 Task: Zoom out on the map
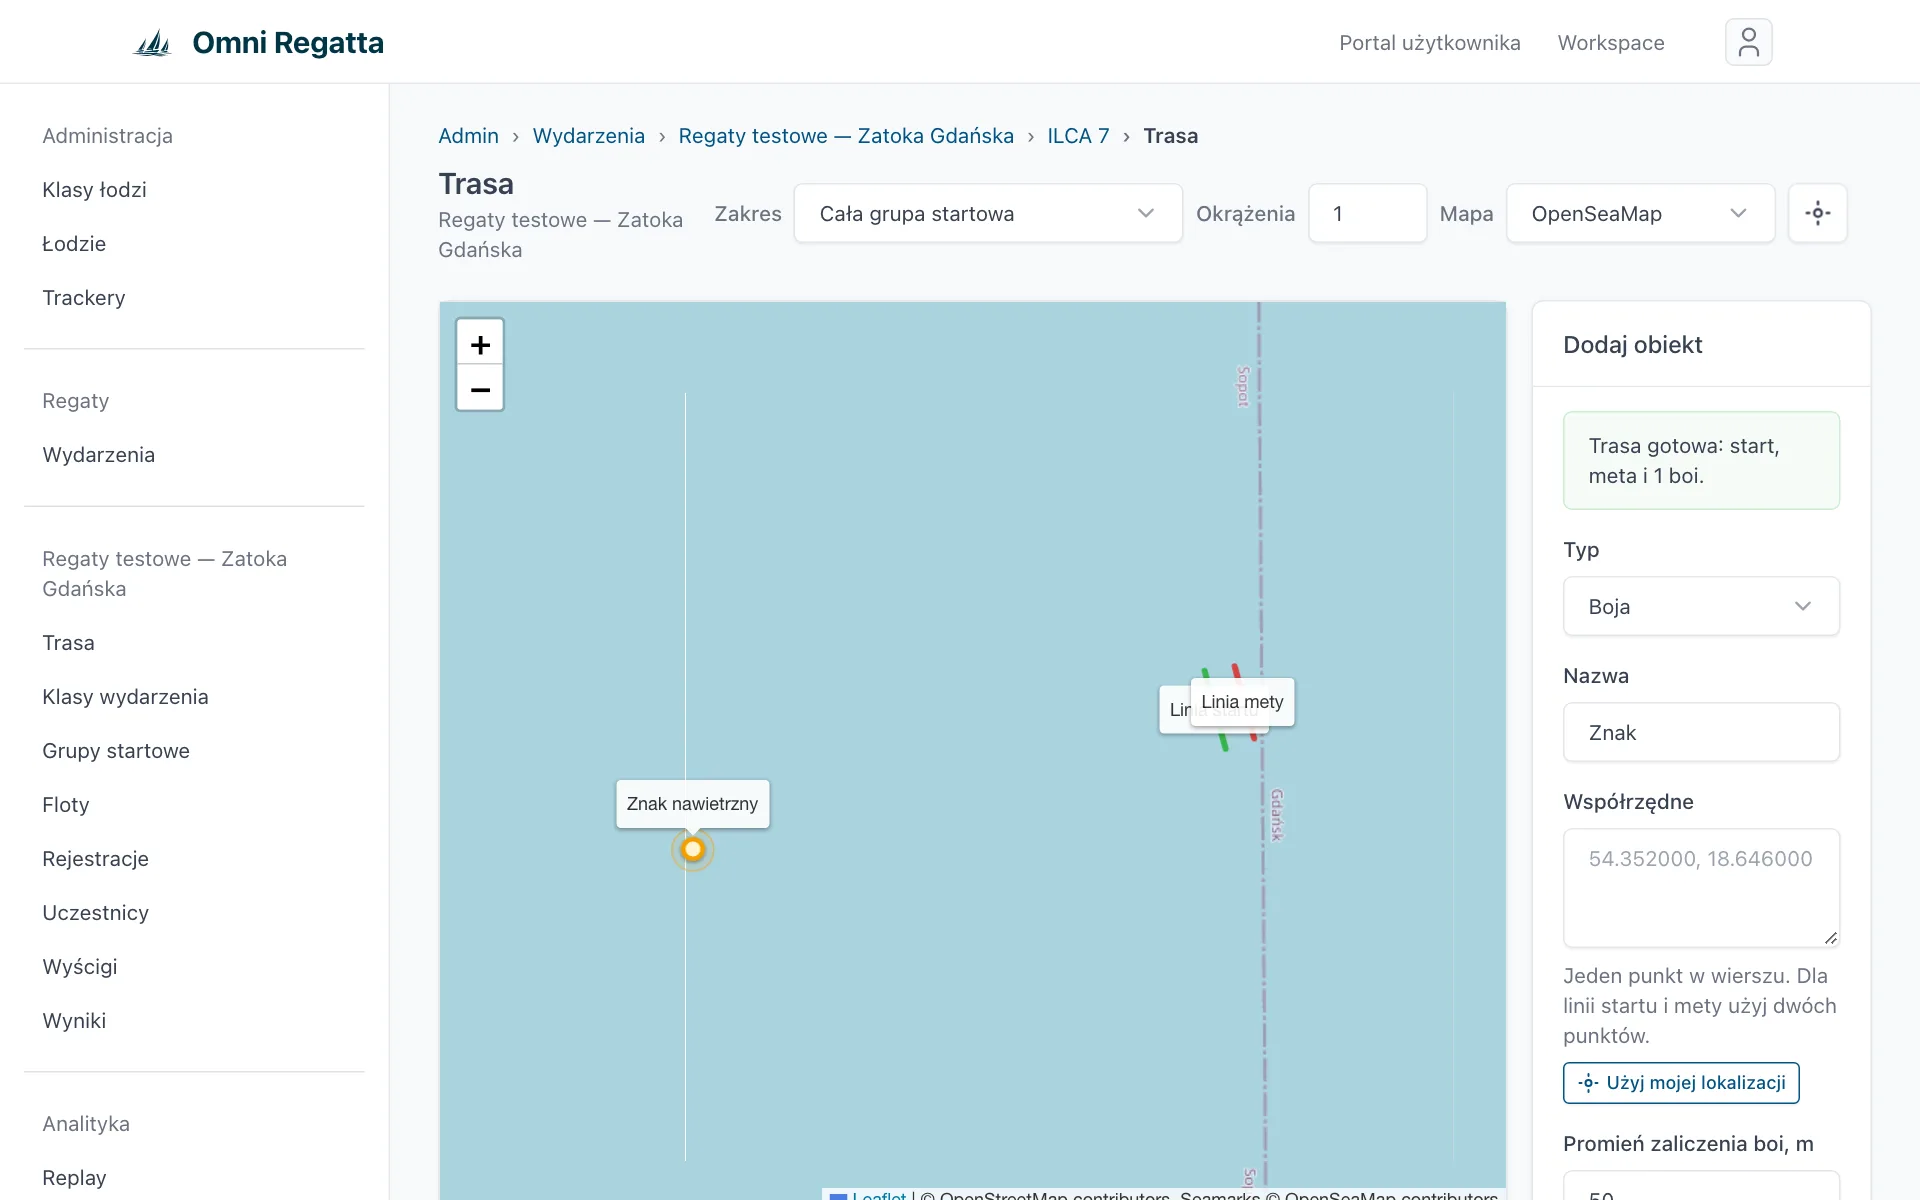pyautogui.click(x=480, y=388)
